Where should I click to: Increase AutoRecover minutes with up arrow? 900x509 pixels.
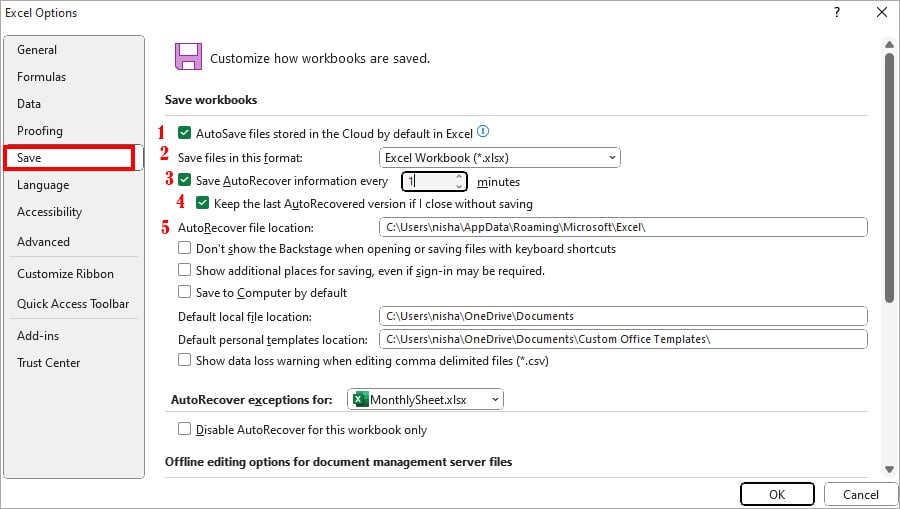pos(459,177)
